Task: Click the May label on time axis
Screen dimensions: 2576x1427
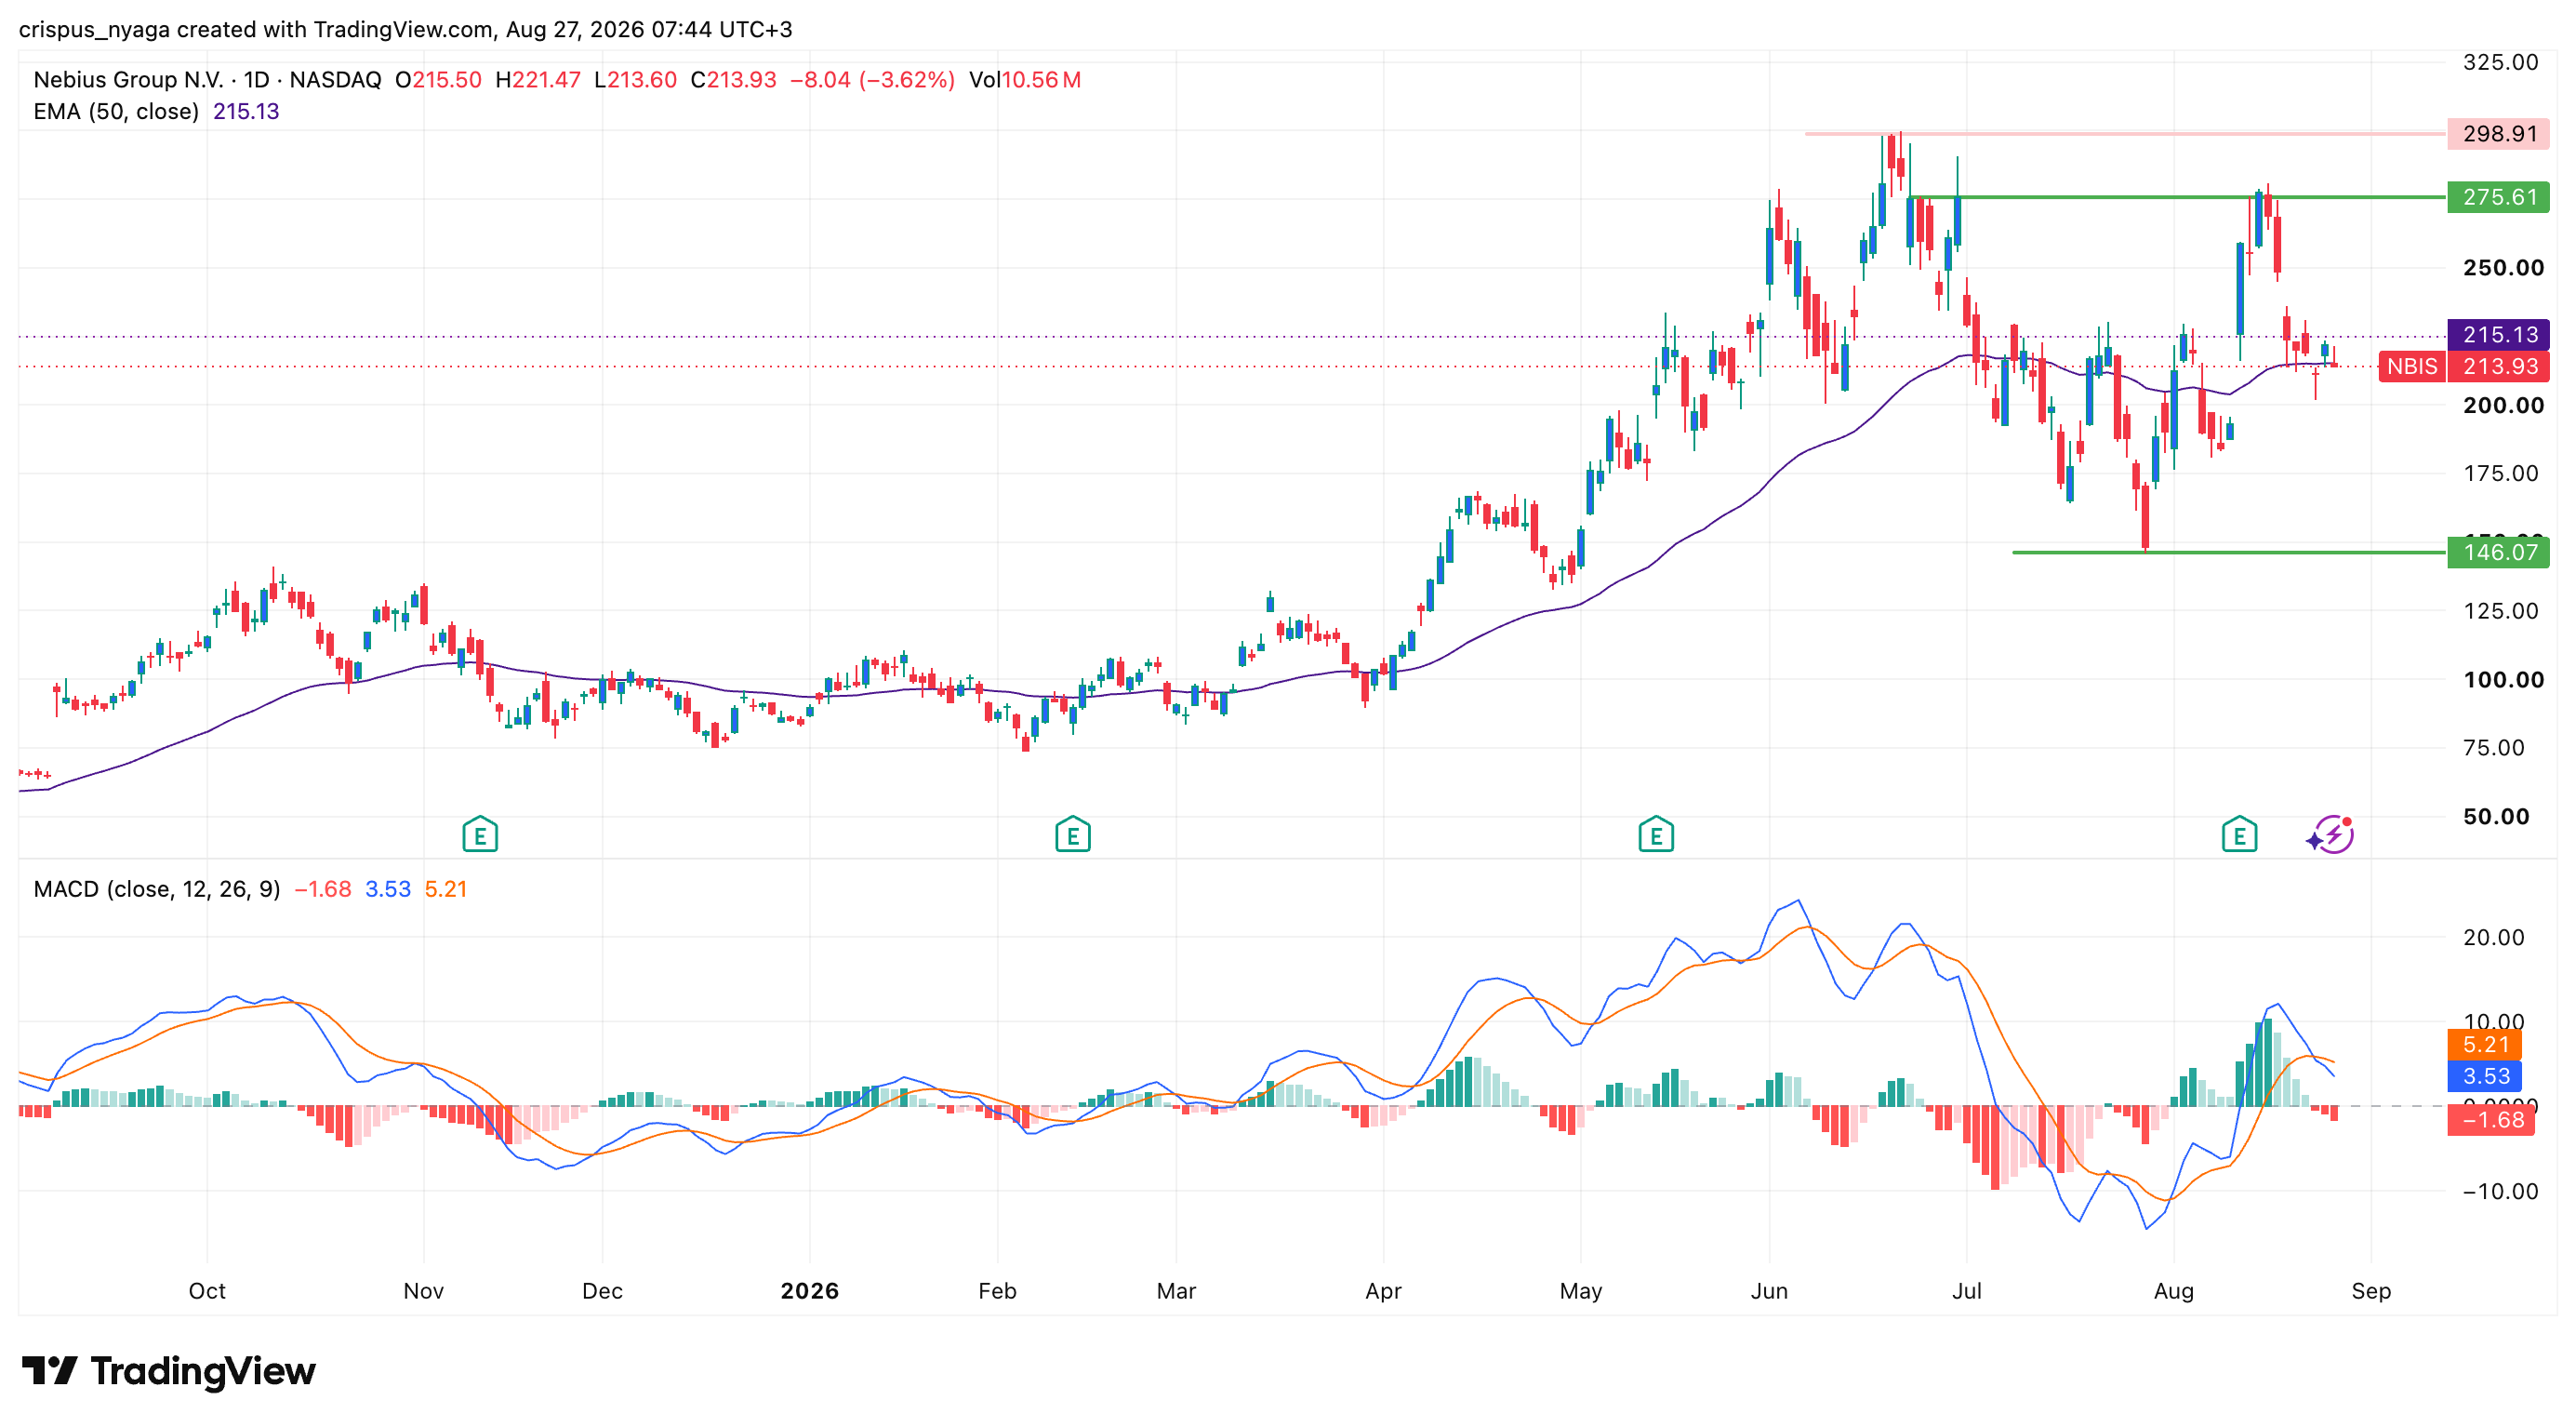Action: point(1581,1291)
